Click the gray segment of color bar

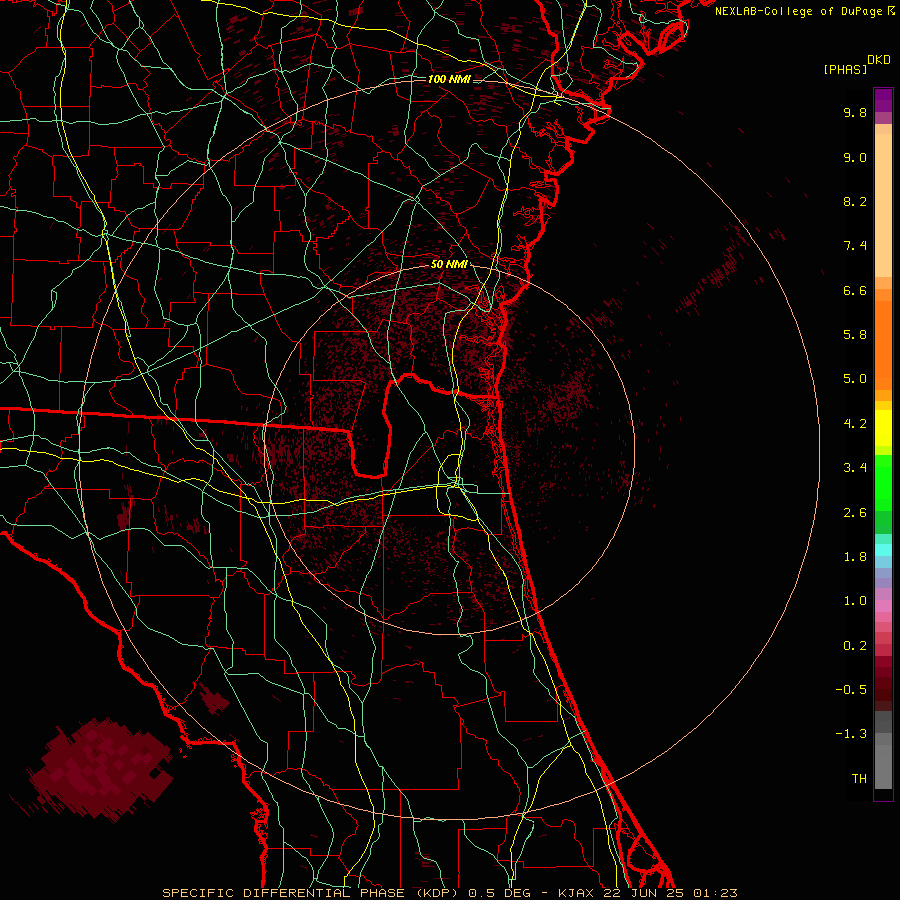[x=883, y=766]
